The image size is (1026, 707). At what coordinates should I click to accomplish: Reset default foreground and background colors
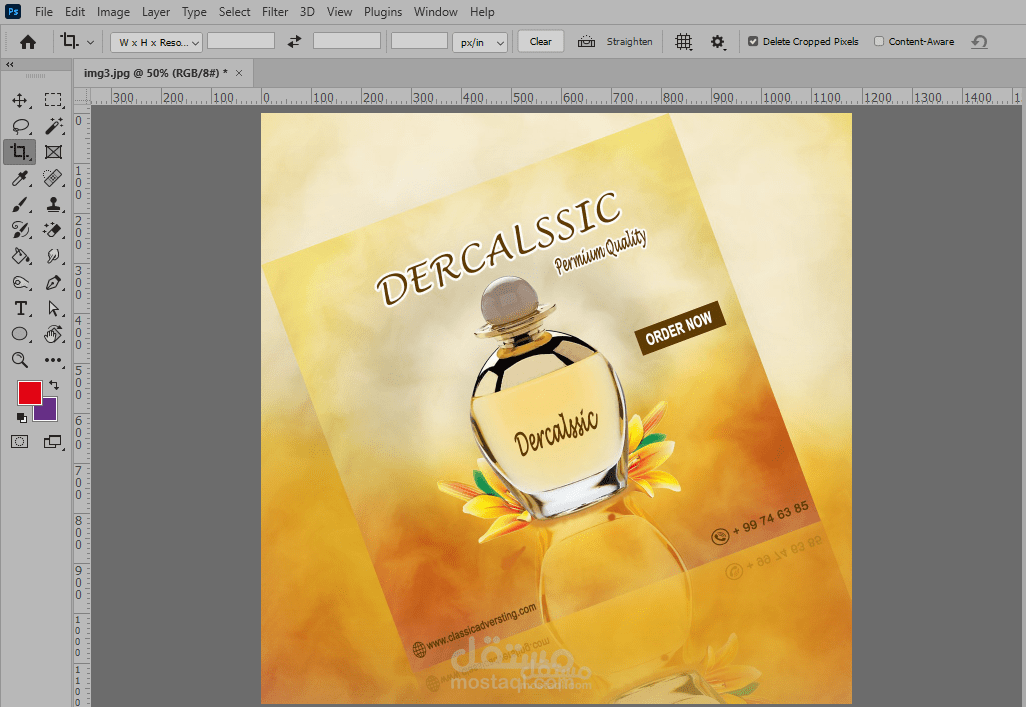coord(22,418)
